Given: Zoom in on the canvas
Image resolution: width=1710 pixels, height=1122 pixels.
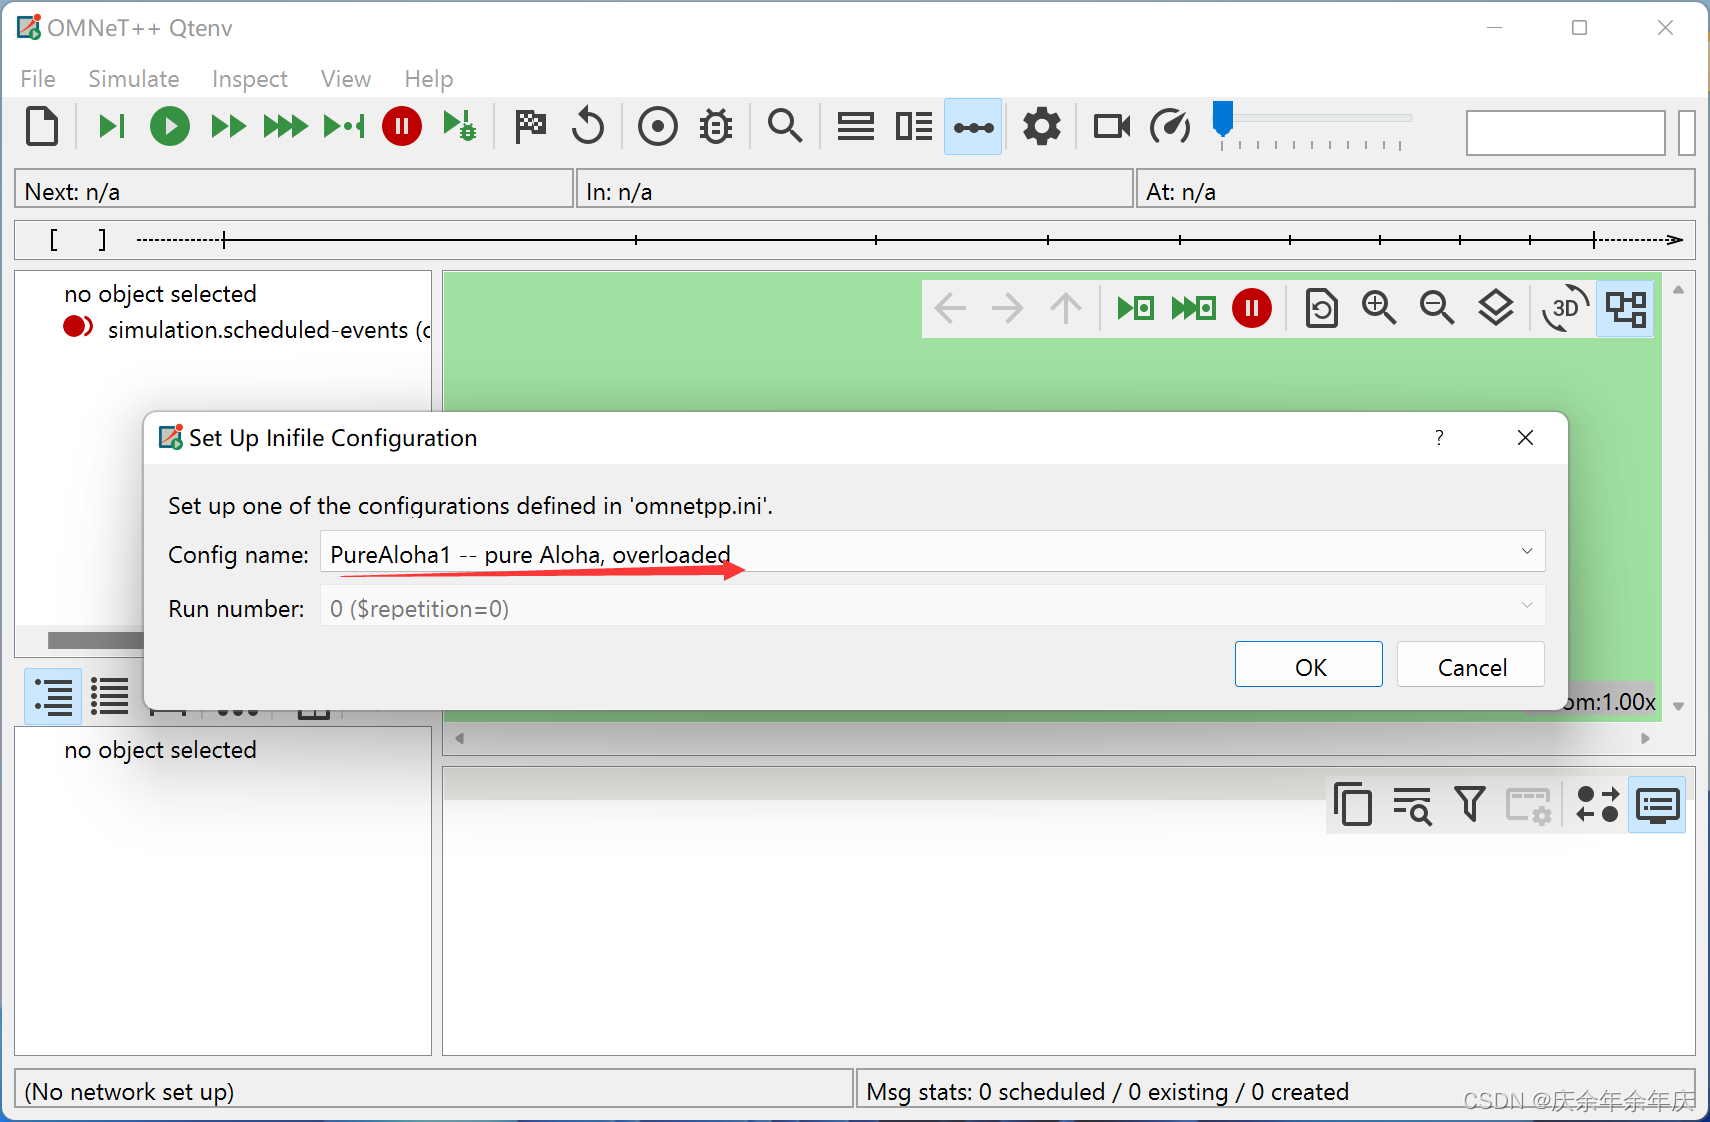Looking at the screenshot, I should click(x=1379, y=308).
